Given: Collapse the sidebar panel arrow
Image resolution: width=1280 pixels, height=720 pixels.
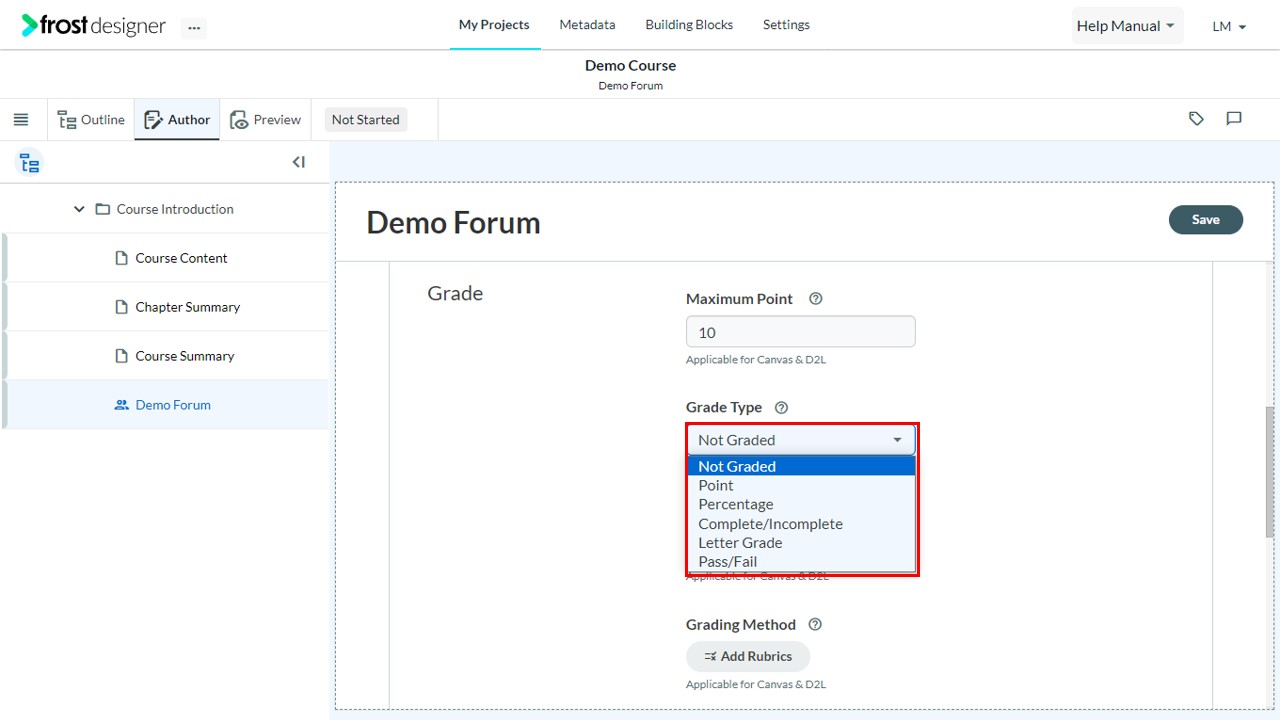Looking at the screenshot, I should coord(298,162).
